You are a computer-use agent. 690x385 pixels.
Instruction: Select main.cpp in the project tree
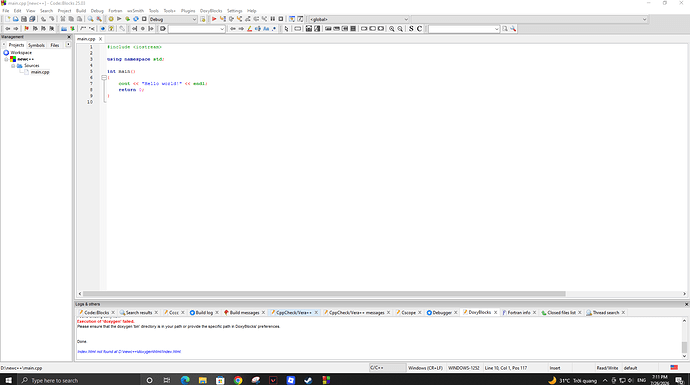click(x=40, y=72)
